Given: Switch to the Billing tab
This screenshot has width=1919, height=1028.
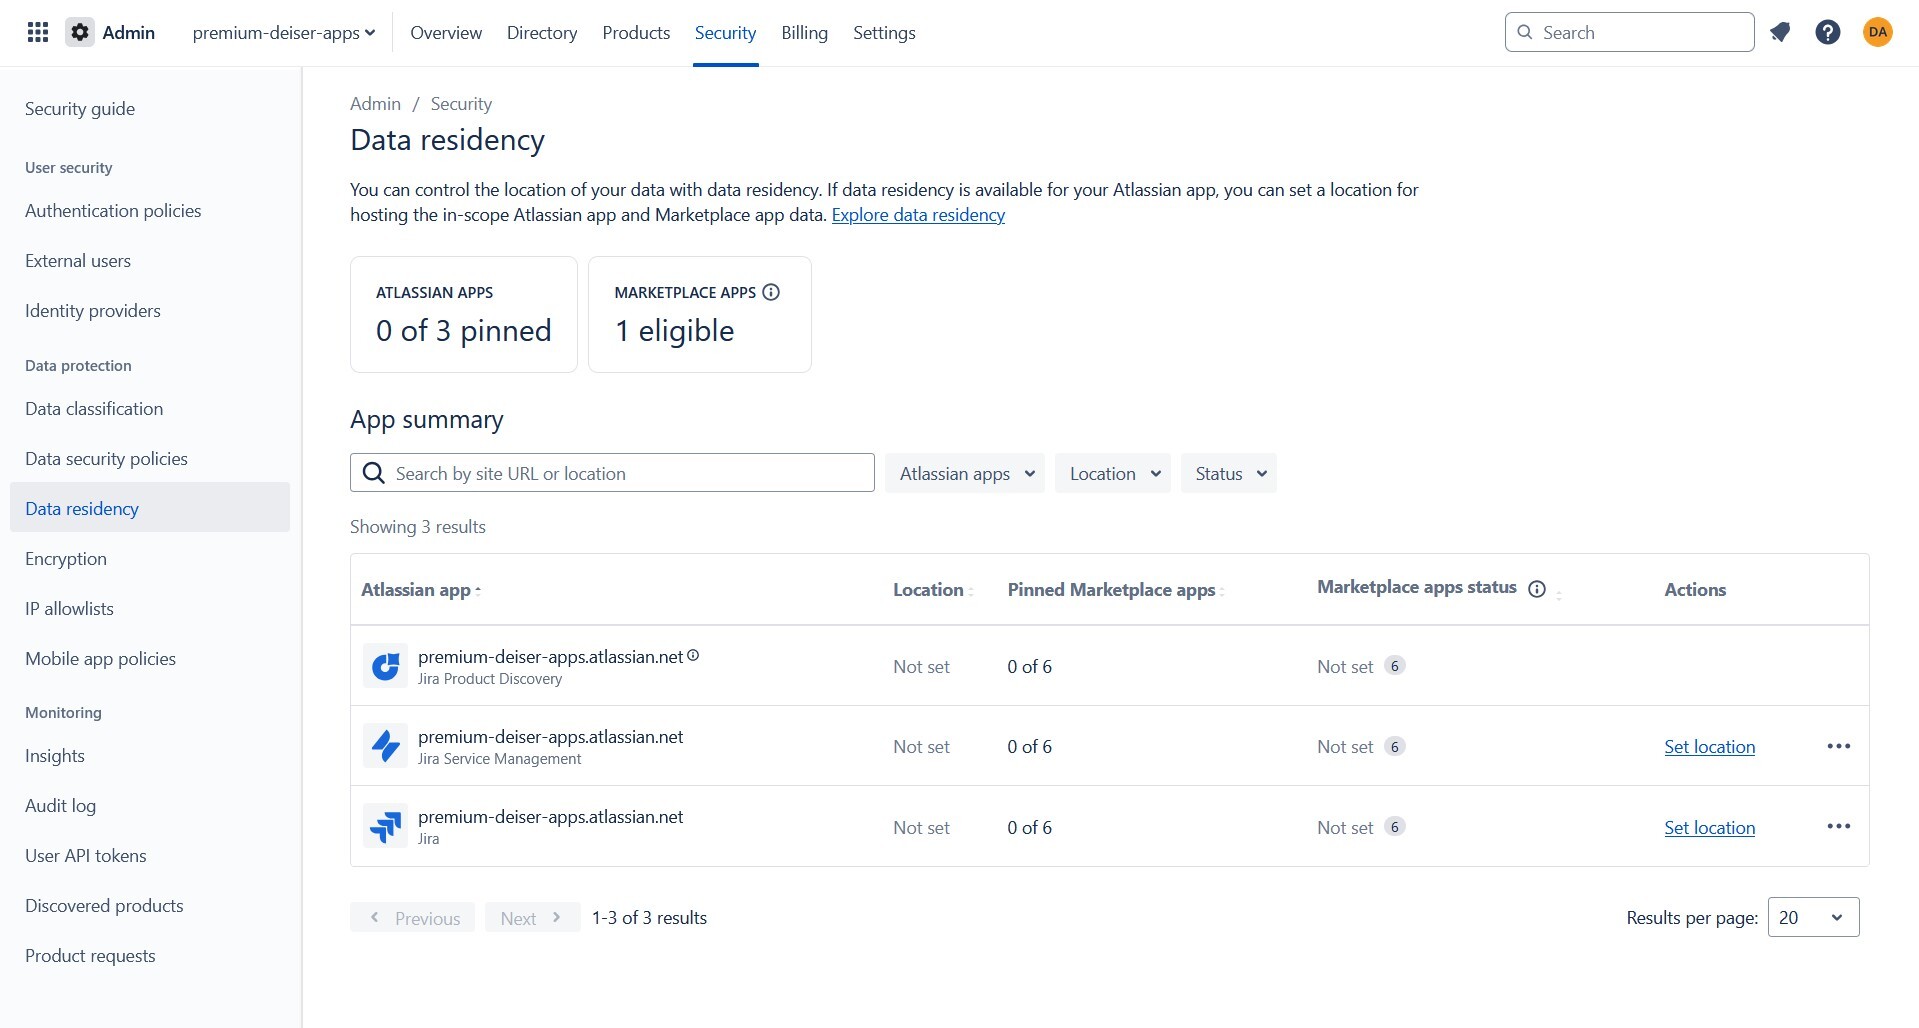Looking at the screenshot, I should click(x=804, y=32).
